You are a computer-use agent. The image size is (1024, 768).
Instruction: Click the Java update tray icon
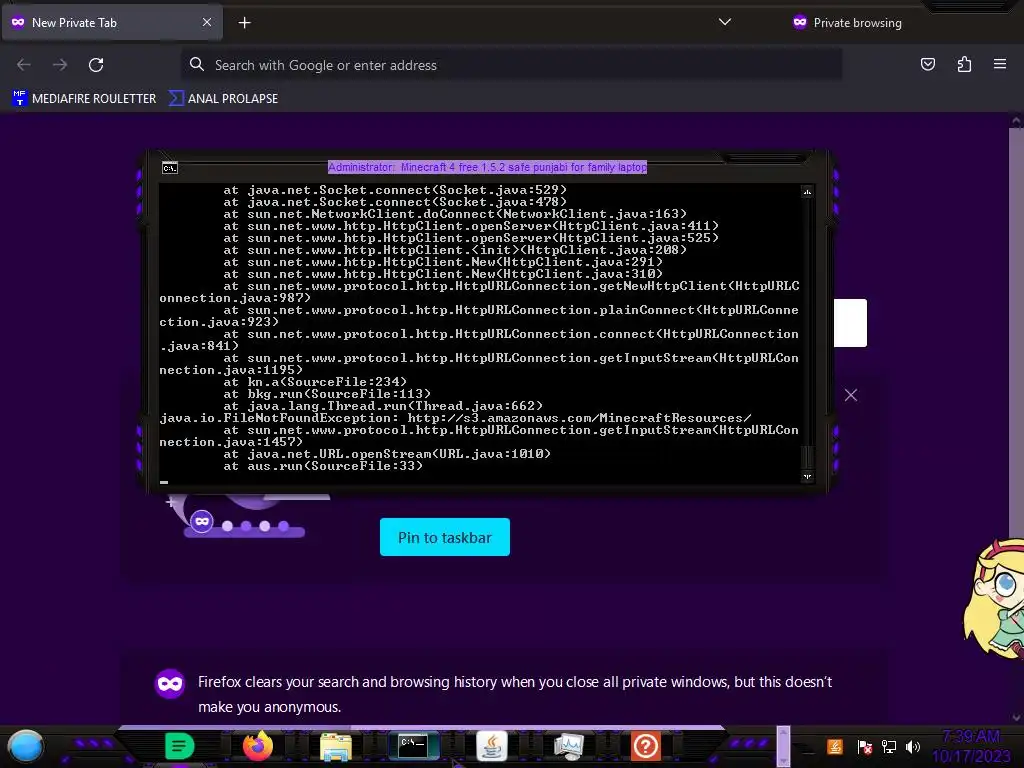835,746
